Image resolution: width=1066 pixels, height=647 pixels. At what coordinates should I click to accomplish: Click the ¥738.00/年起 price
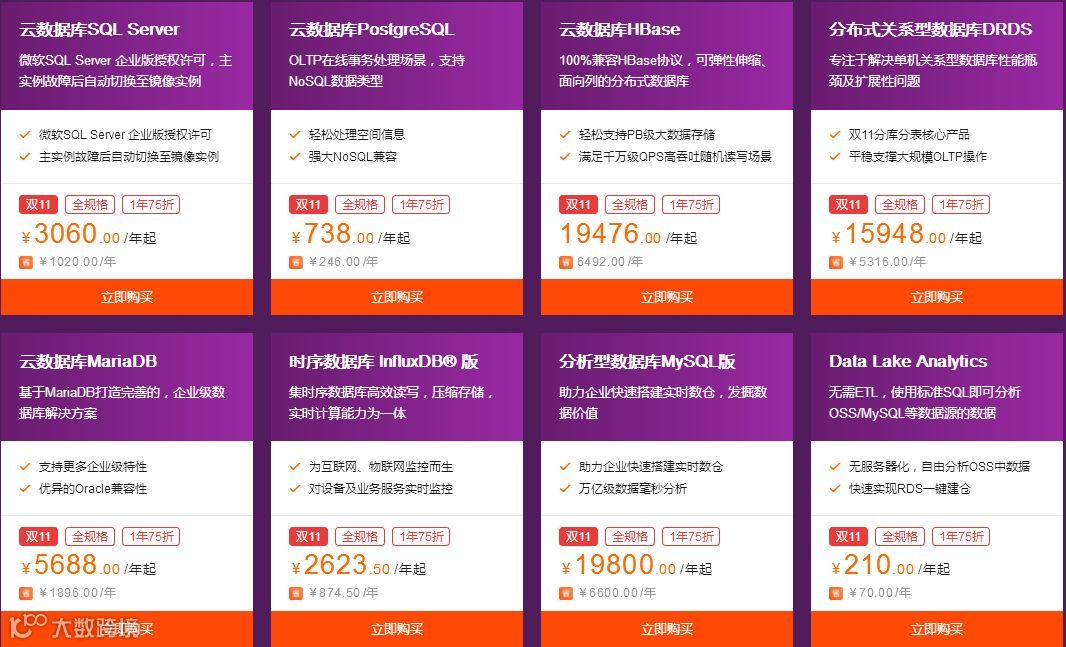pyautogui.click(x=350, y=234)
